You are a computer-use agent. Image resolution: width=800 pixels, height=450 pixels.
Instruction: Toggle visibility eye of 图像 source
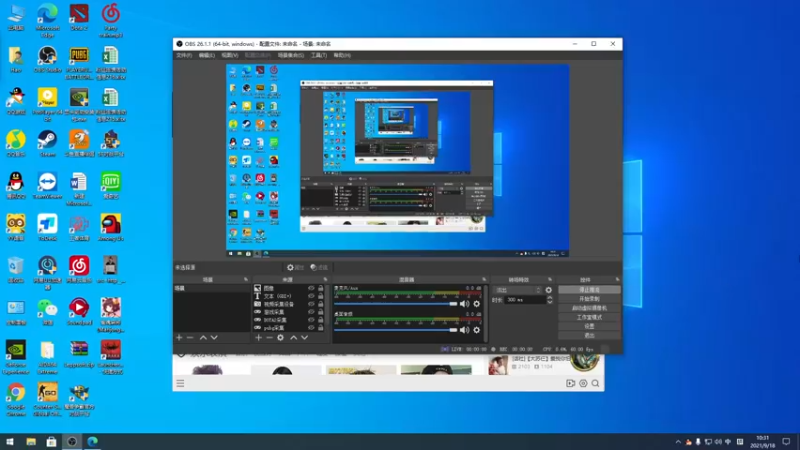pyautogui.click(x=311, y=288)
